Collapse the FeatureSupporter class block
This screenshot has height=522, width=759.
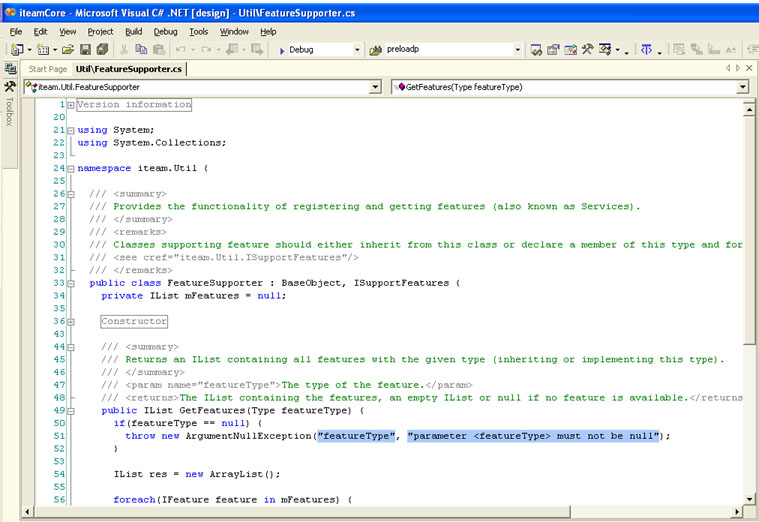[71, 283]
